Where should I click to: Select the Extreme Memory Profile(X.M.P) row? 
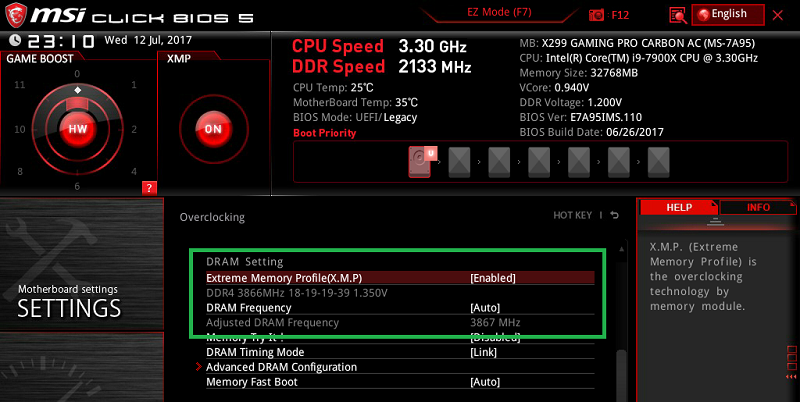tap(400, 278)
